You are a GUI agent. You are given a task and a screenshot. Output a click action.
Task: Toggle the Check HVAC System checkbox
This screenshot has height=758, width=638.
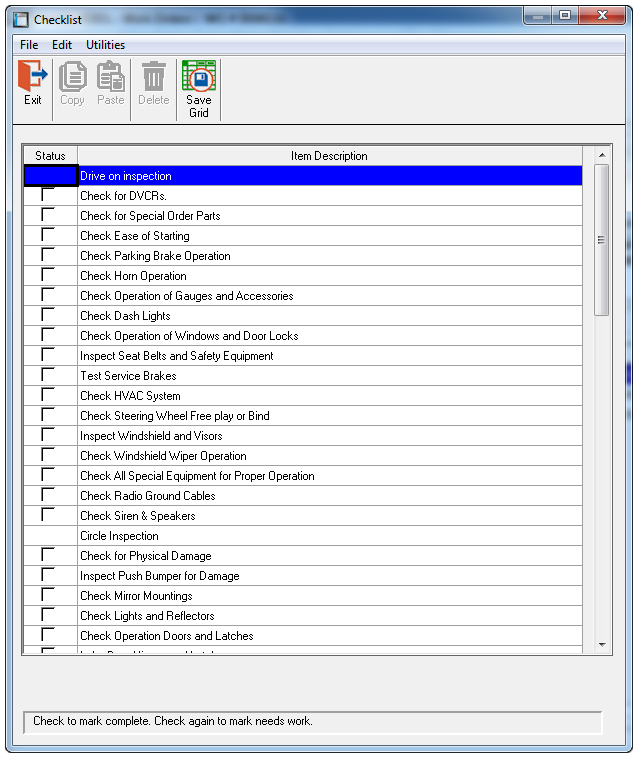[x=48, y=396]
